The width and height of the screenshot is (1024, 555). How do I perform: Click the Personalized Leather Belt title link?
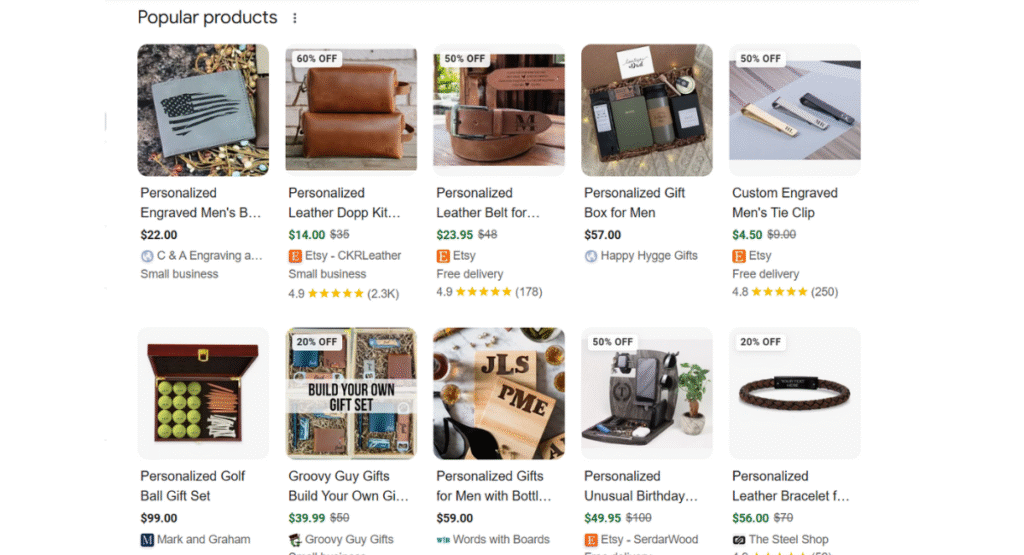coord(487,203)
